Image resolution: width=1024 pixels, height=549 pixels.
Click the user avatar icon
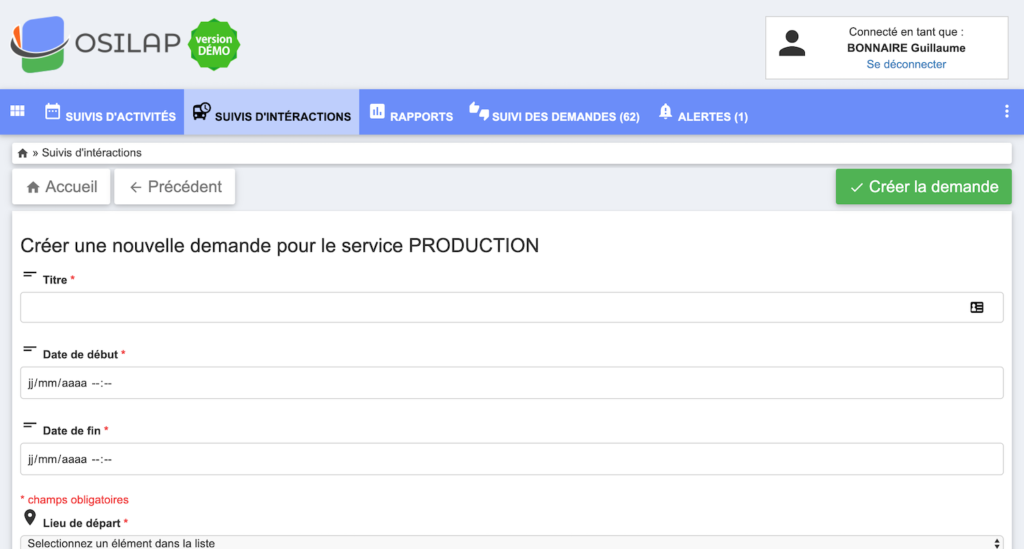792,44
